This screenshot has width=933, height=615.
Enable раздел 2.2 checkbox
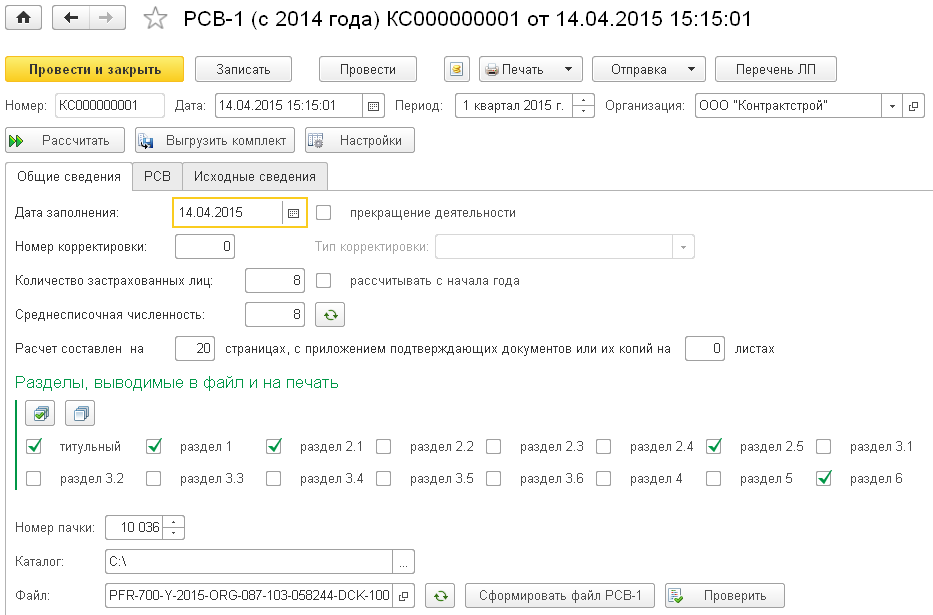(x=384, y=446)
